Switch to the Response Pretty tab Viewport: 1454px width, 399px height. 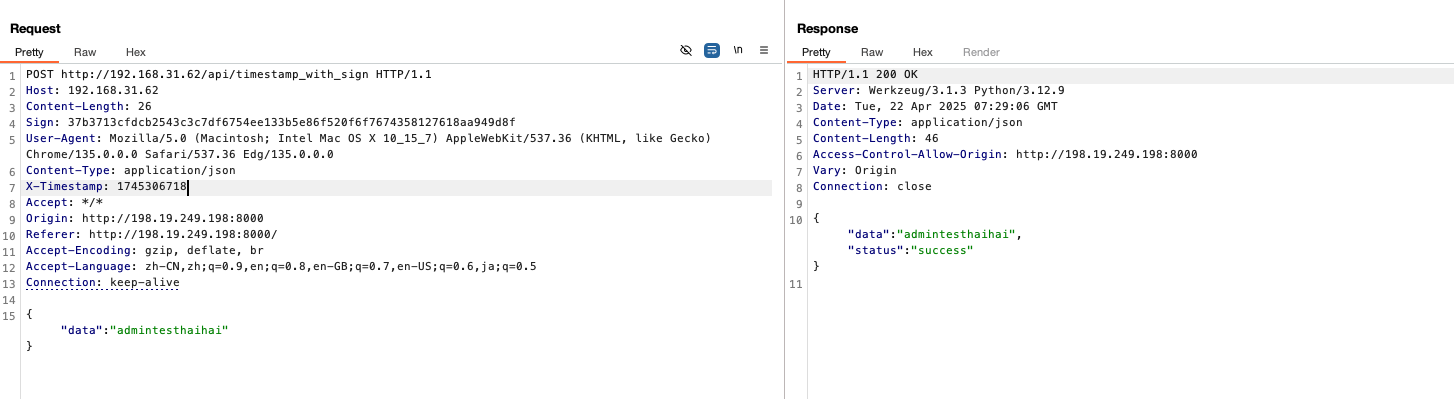point(816,52)
